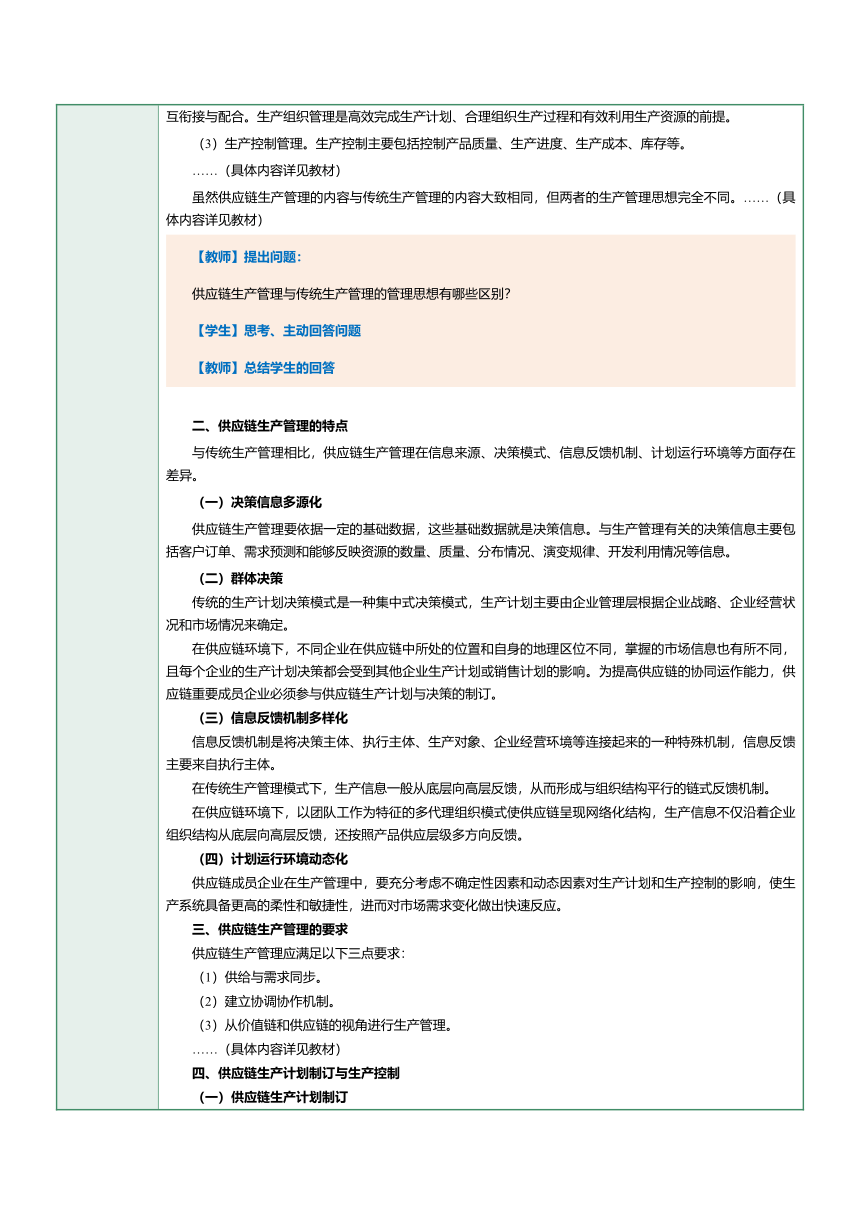This screenshot has height=1216, width=860.
Task: Select the top line starting '互衔接与配合'
Action: (x=449, y=116)
